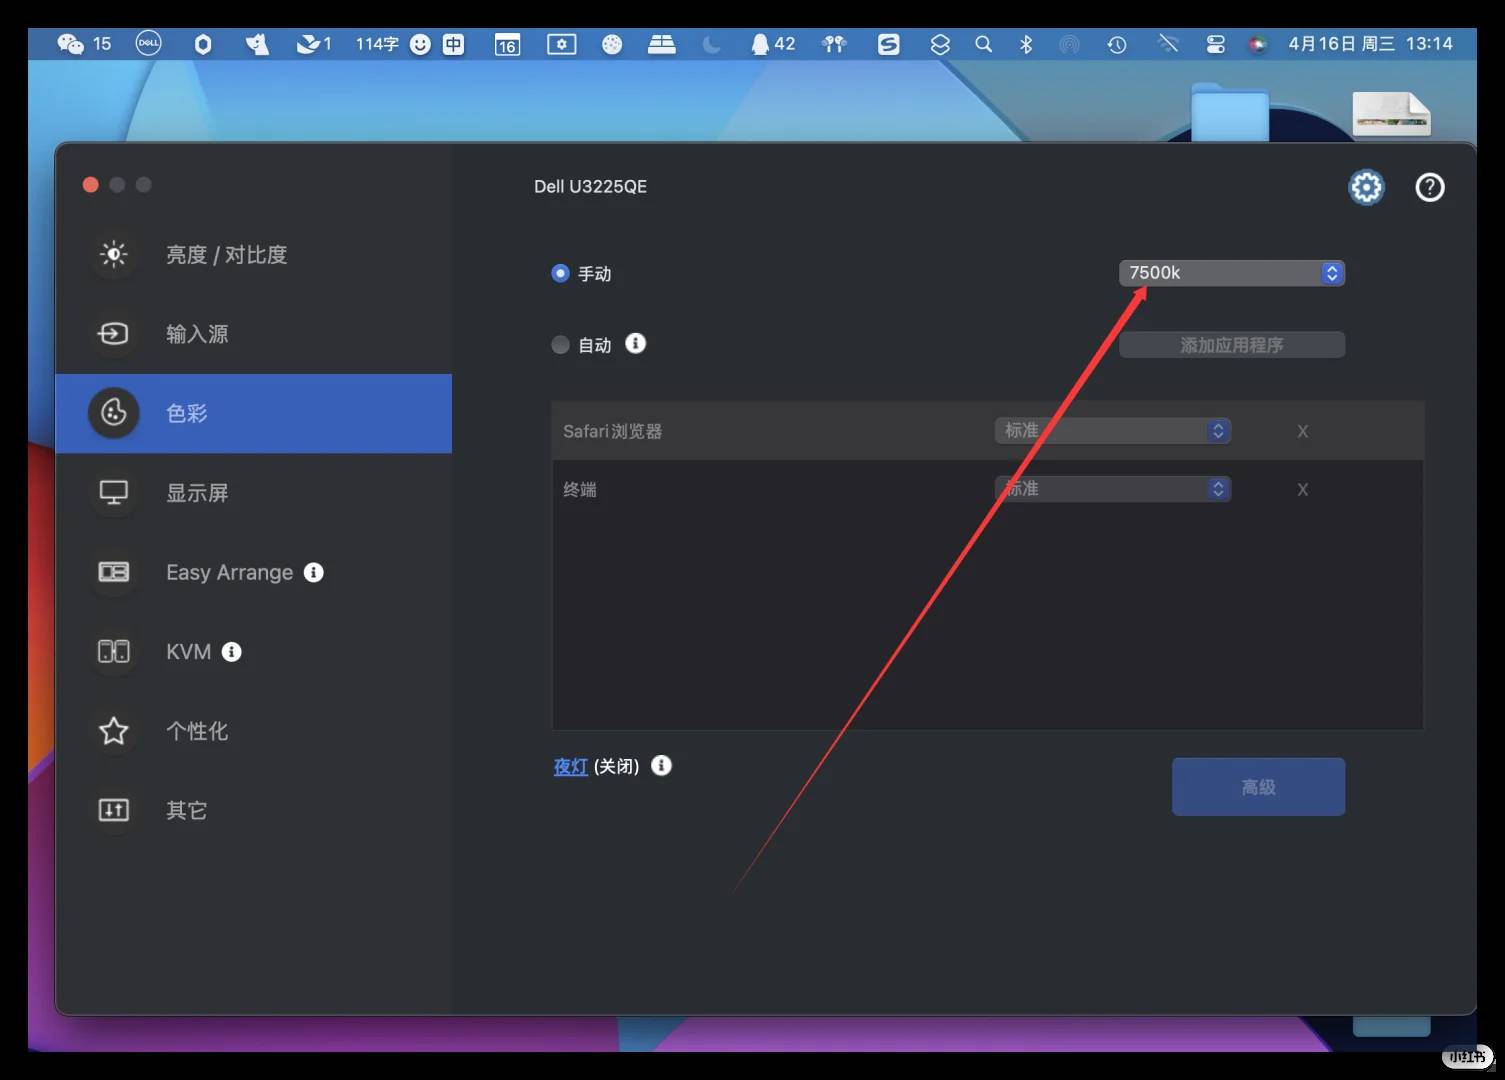
Task: Click info icon beside Easy Arrange
Action: pos(313,572)
